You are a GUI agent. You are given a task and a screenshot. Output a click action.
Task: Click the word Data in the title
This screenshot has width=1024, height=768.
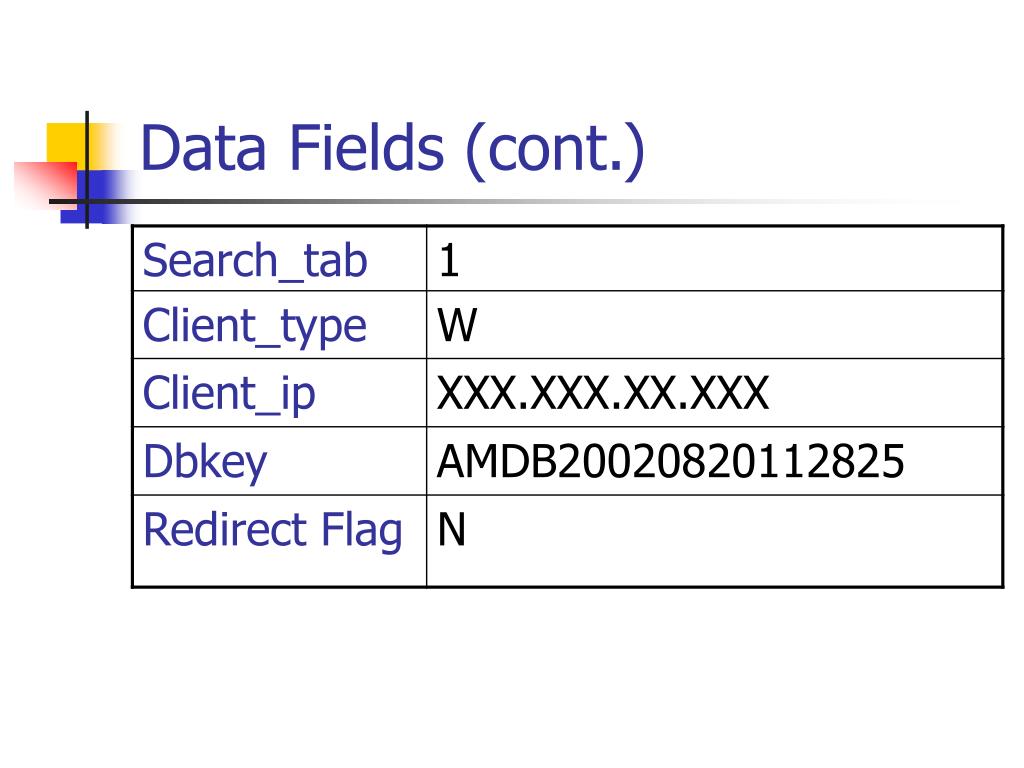pos(204,148)
